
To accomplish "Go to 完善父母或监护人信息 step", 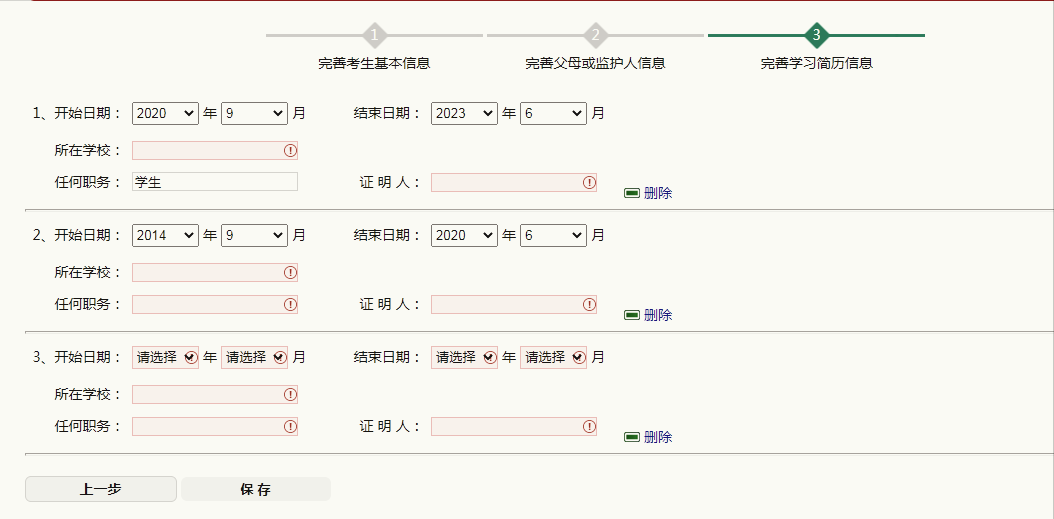I will [595, 64].
